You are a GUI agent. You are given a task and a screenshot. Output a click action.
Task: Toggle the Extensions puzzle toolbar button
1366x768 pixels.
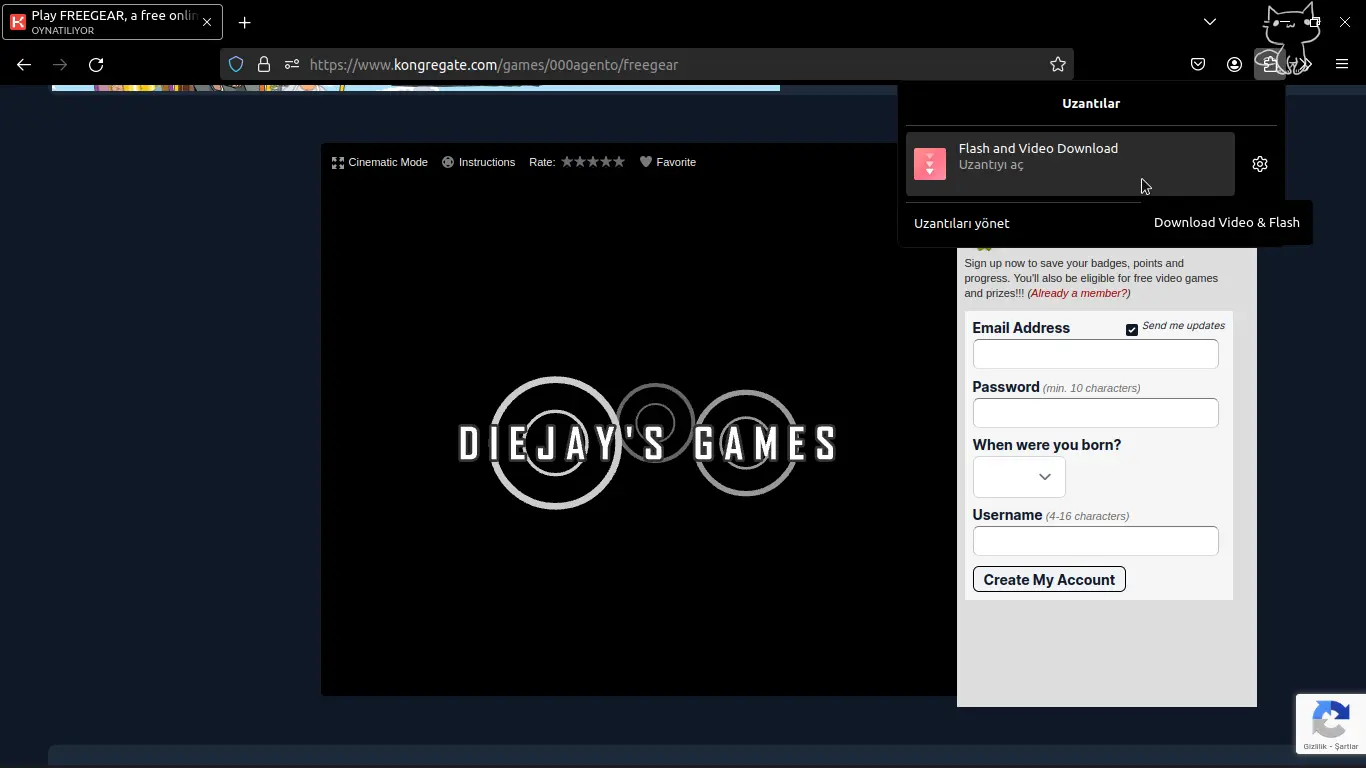click(x=1270, y=64)
